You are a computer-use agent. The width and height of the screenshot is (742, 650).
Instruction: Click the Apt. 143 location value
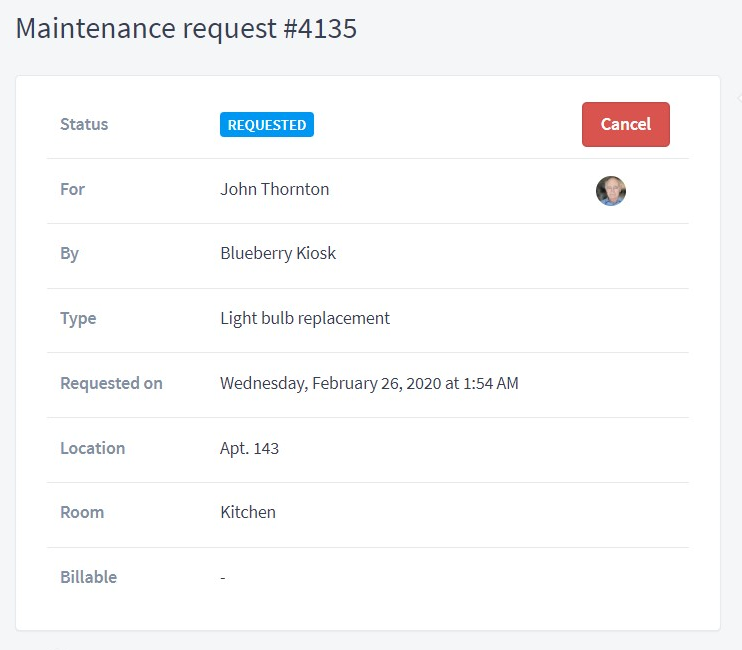(249, 448)
